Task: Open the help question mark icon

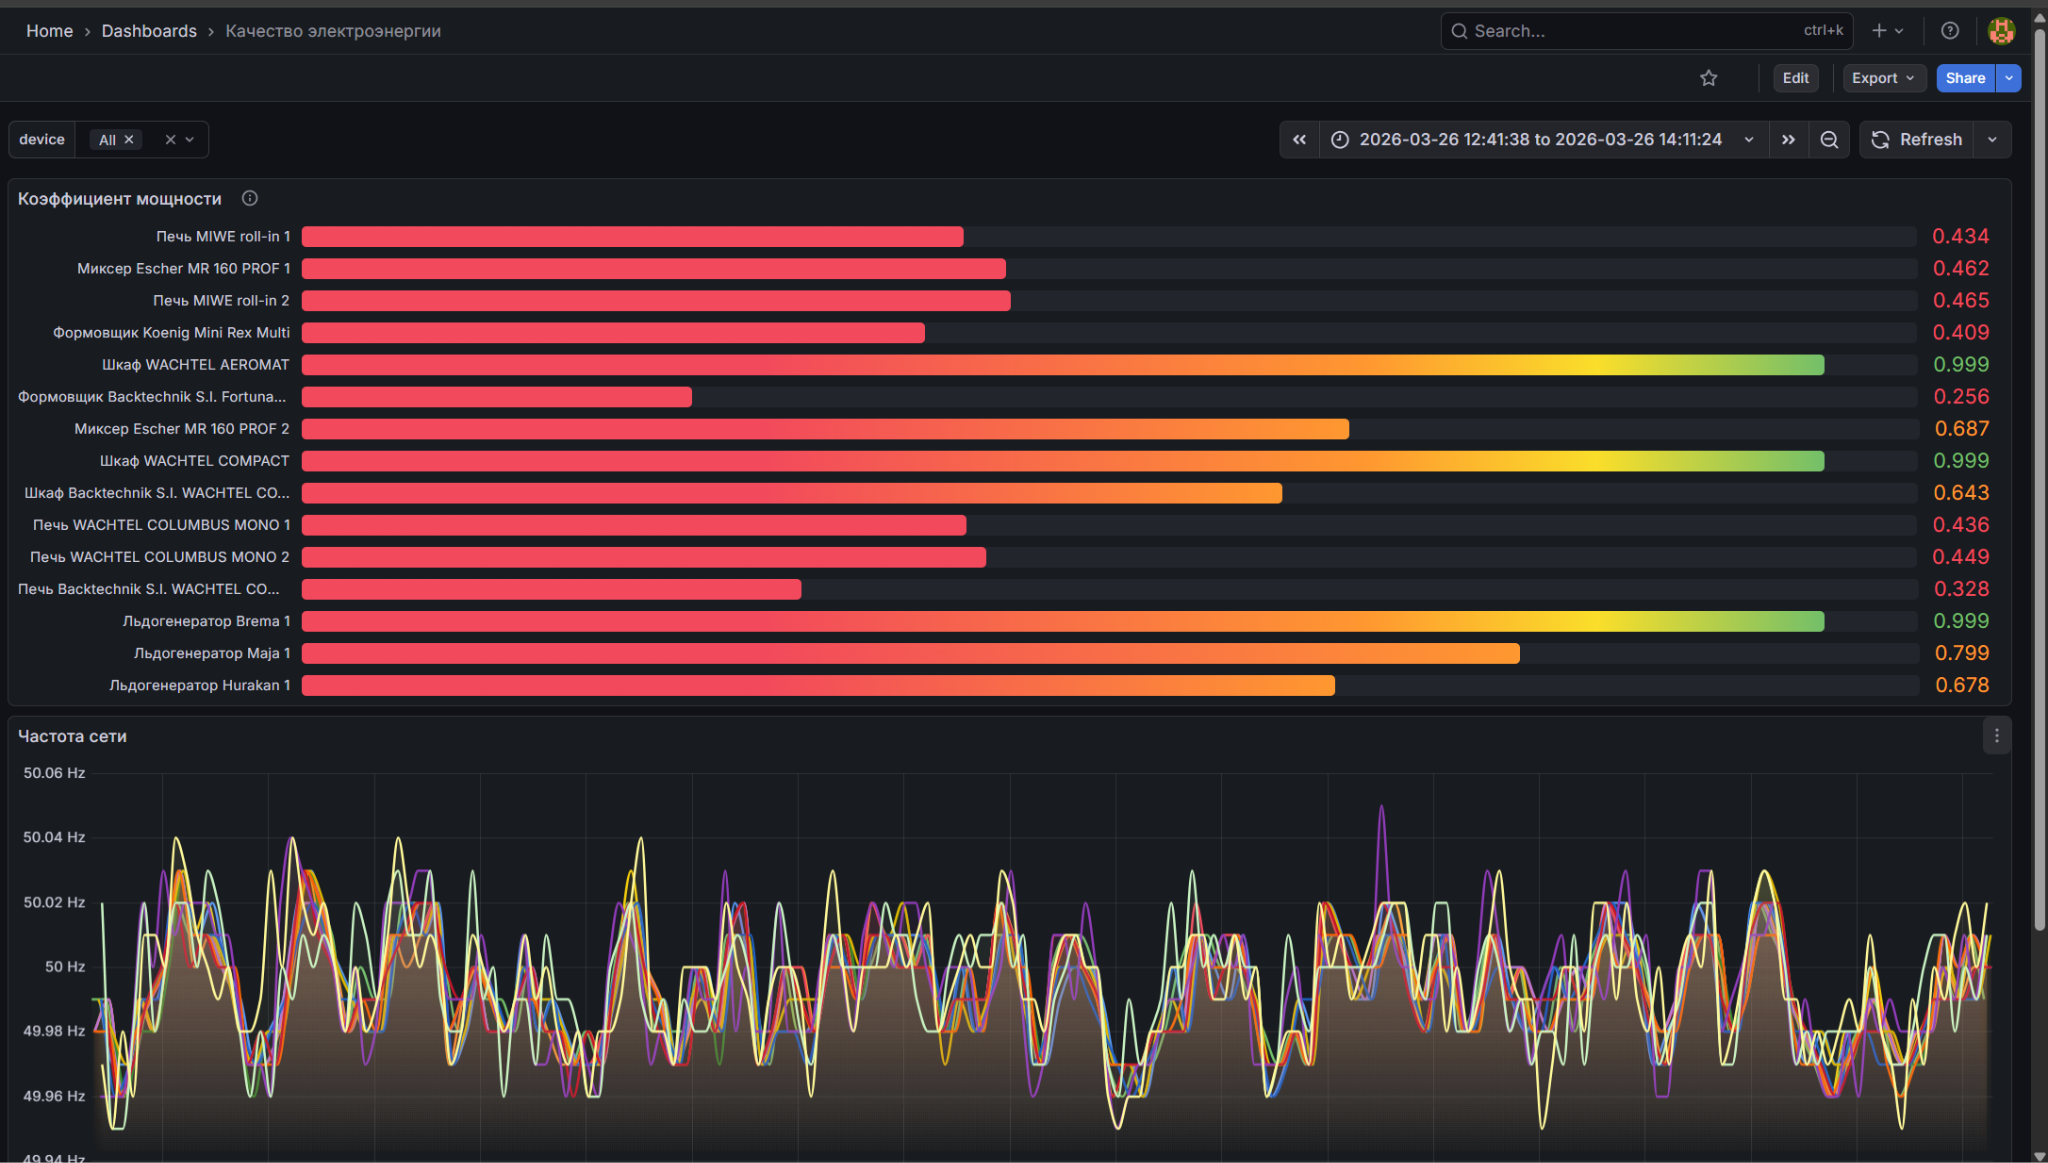Action: [x=1949, y=31]
